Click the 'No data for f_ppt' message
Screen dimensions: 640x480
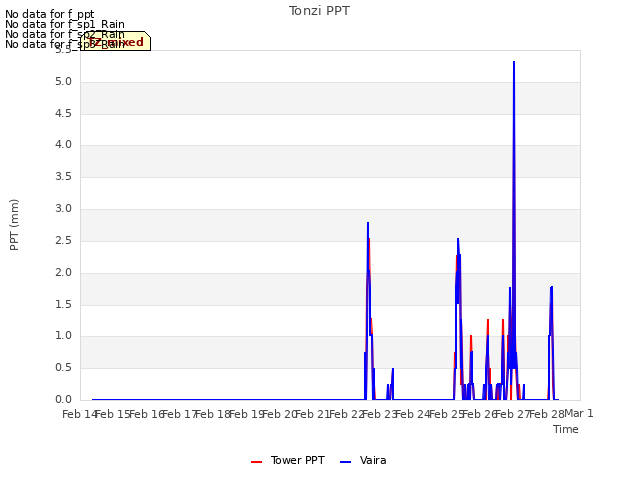(x=49, y=15)
